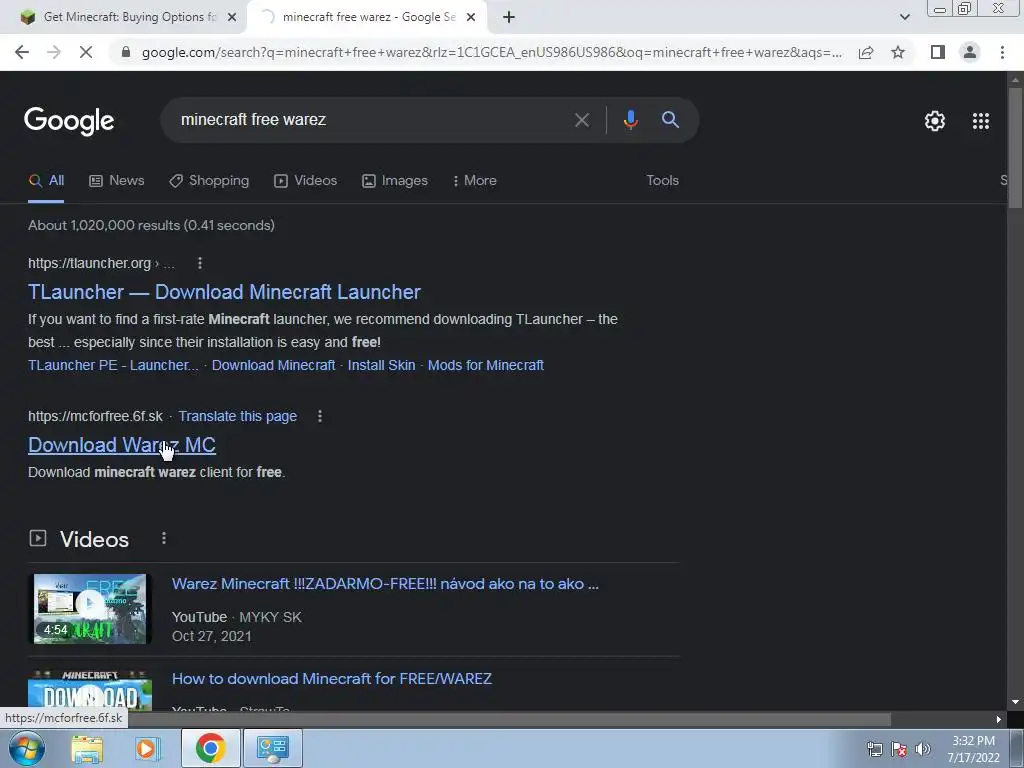
Task: Submit search with magnifier icon
Action: 670,120
